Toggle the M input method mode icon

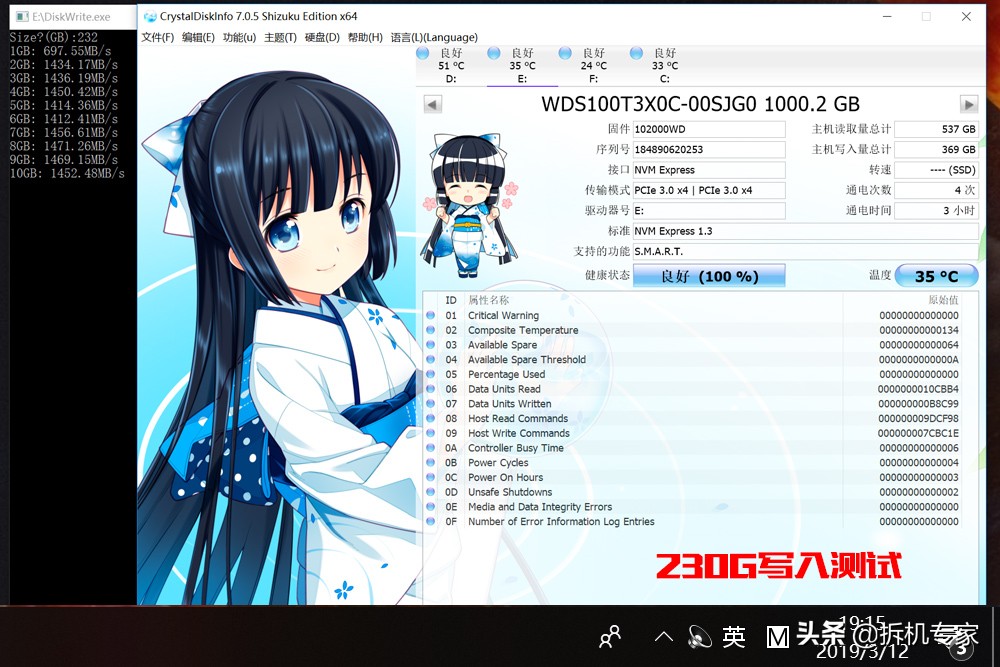777,635
